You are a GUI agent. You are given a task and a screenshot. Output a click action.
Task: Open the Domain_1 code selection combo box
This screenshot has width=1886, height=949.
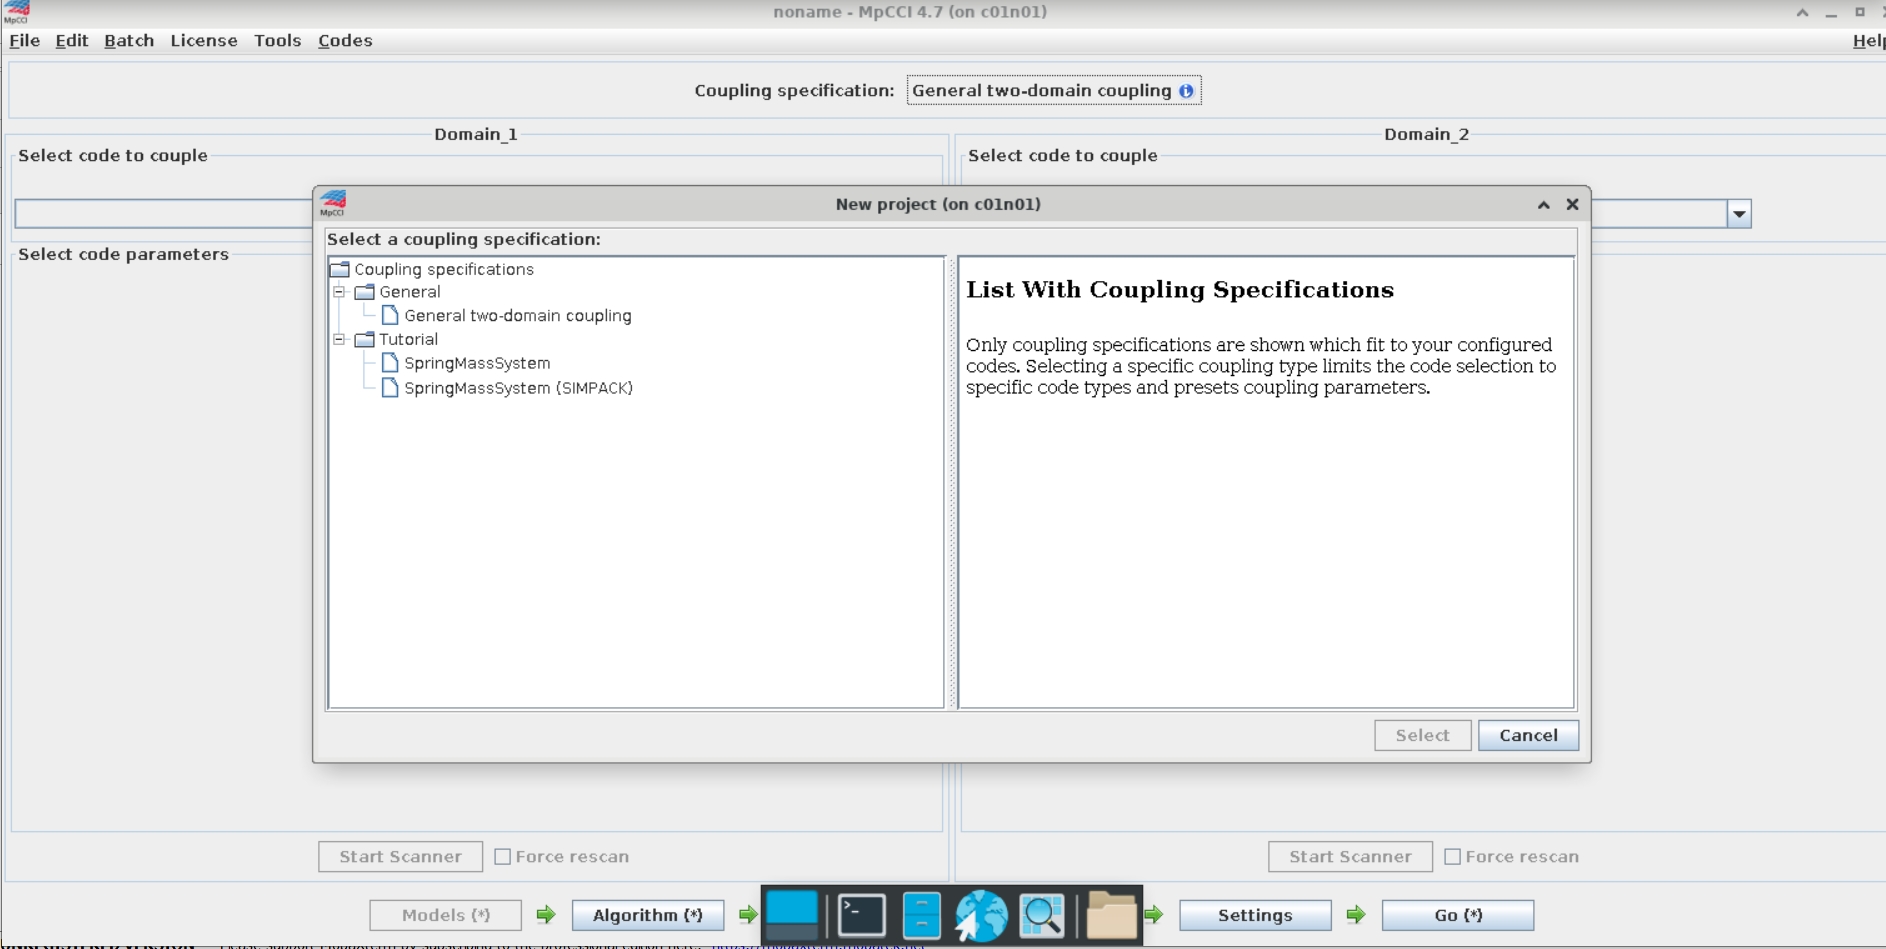[x=165, y=214]
